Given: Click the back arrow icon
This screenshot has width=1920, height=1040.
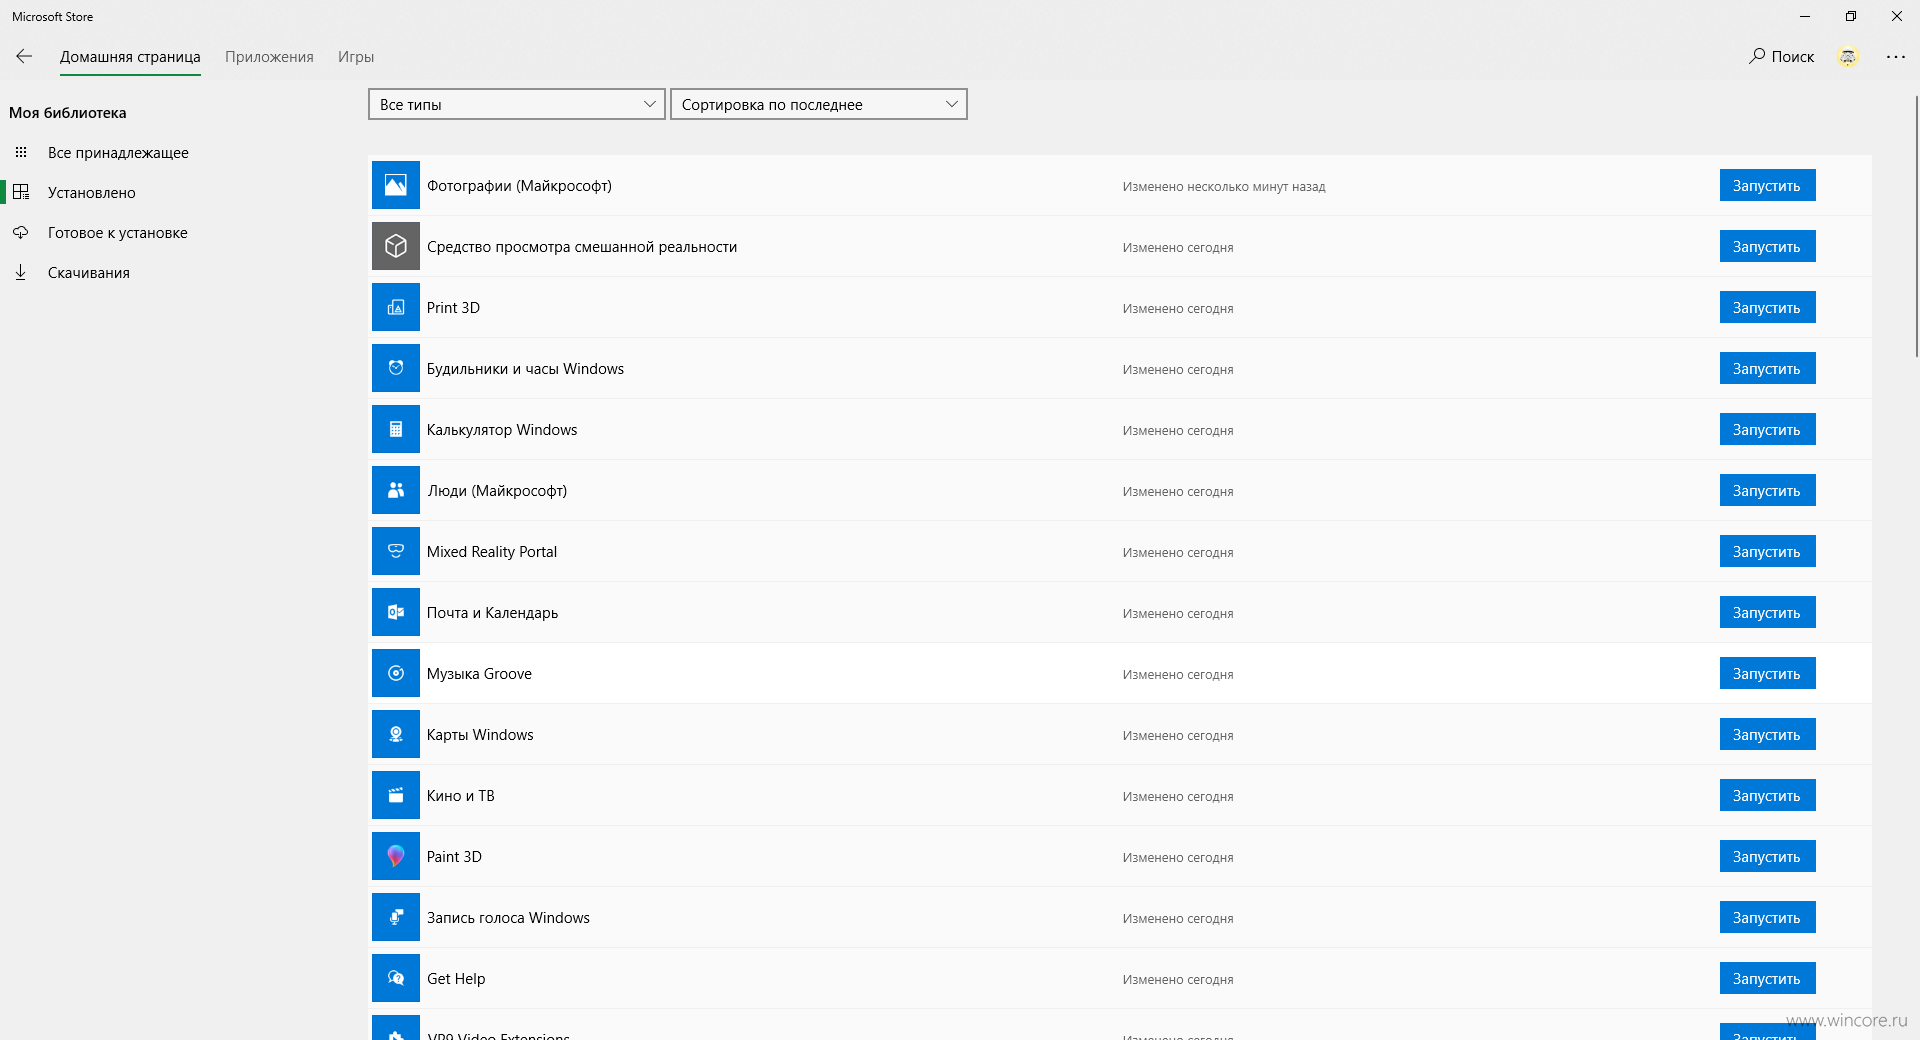Looking at the screenshot, I should click(24, 56).
